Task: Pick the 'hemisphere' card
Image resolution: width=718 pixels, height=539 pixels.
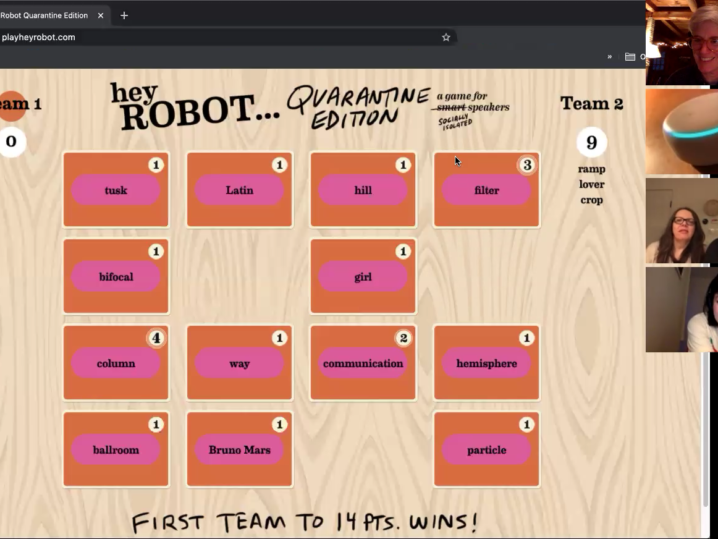Action: point(486,363)
